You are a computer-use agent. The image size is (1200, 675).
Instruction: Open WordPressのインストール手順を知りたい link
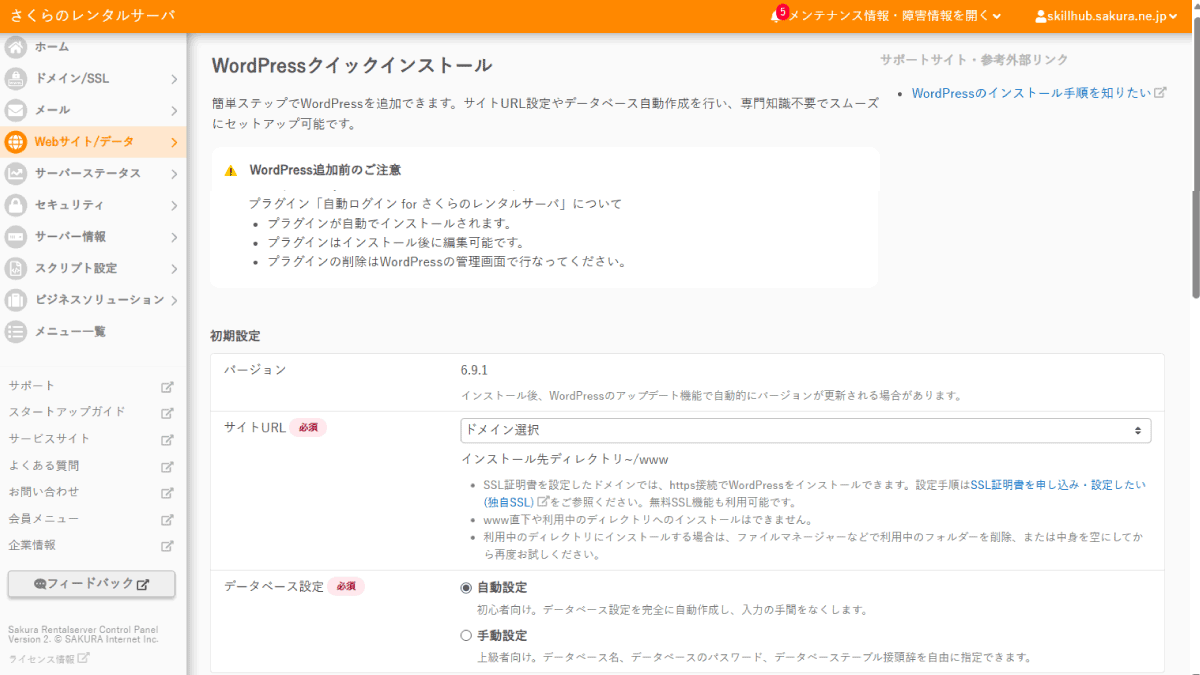coord(1031,92)
